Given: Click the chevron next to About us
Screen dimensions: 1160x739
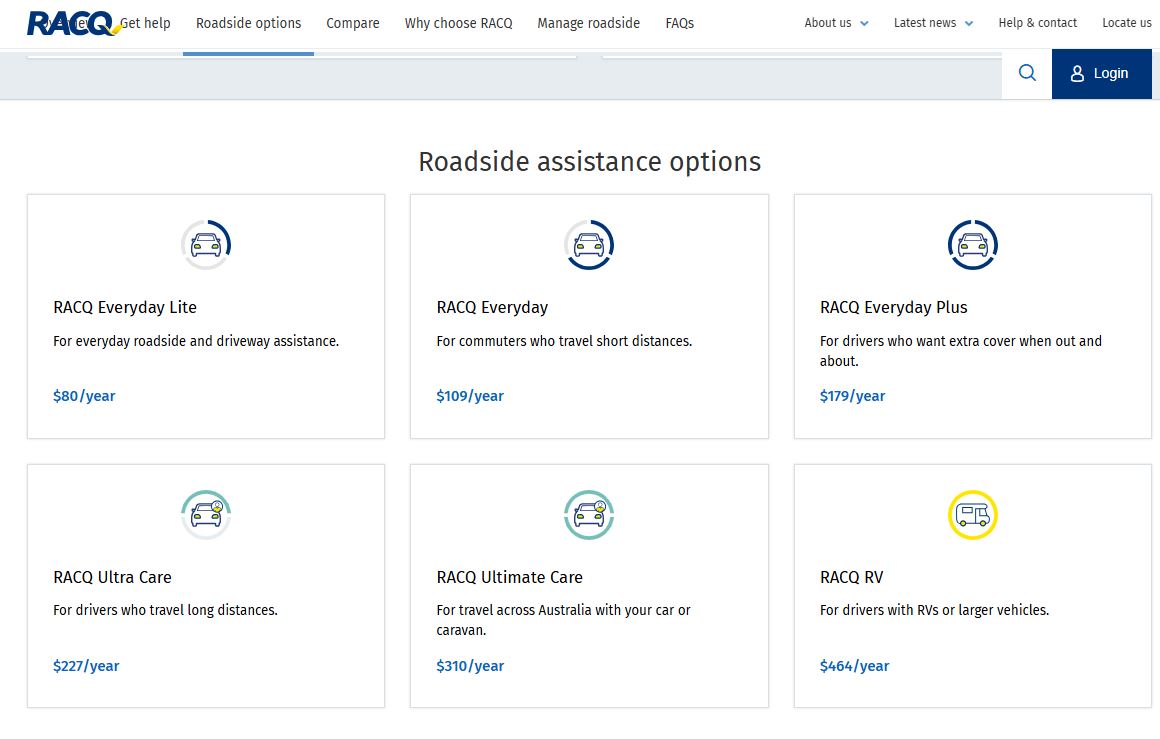Looking at the screenshot, I should point(865,23).
